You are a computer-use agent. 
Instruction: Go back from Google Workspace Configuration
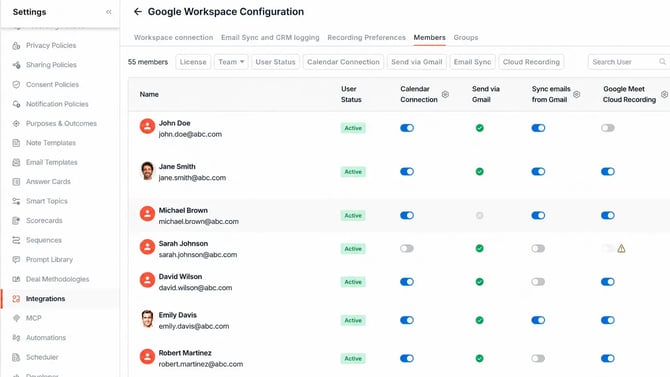(138, 12)
